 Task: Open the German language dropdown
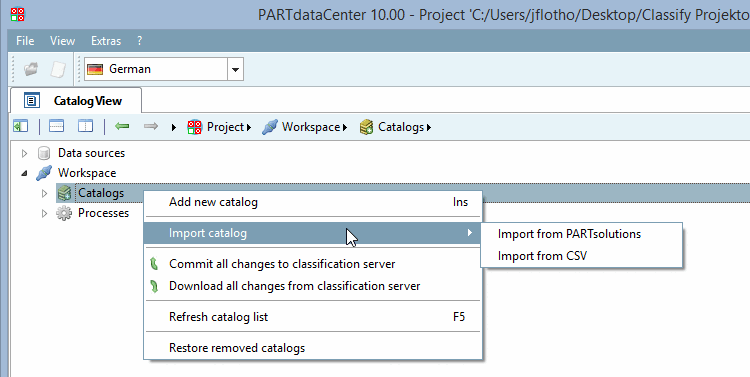tap(235, 69)
